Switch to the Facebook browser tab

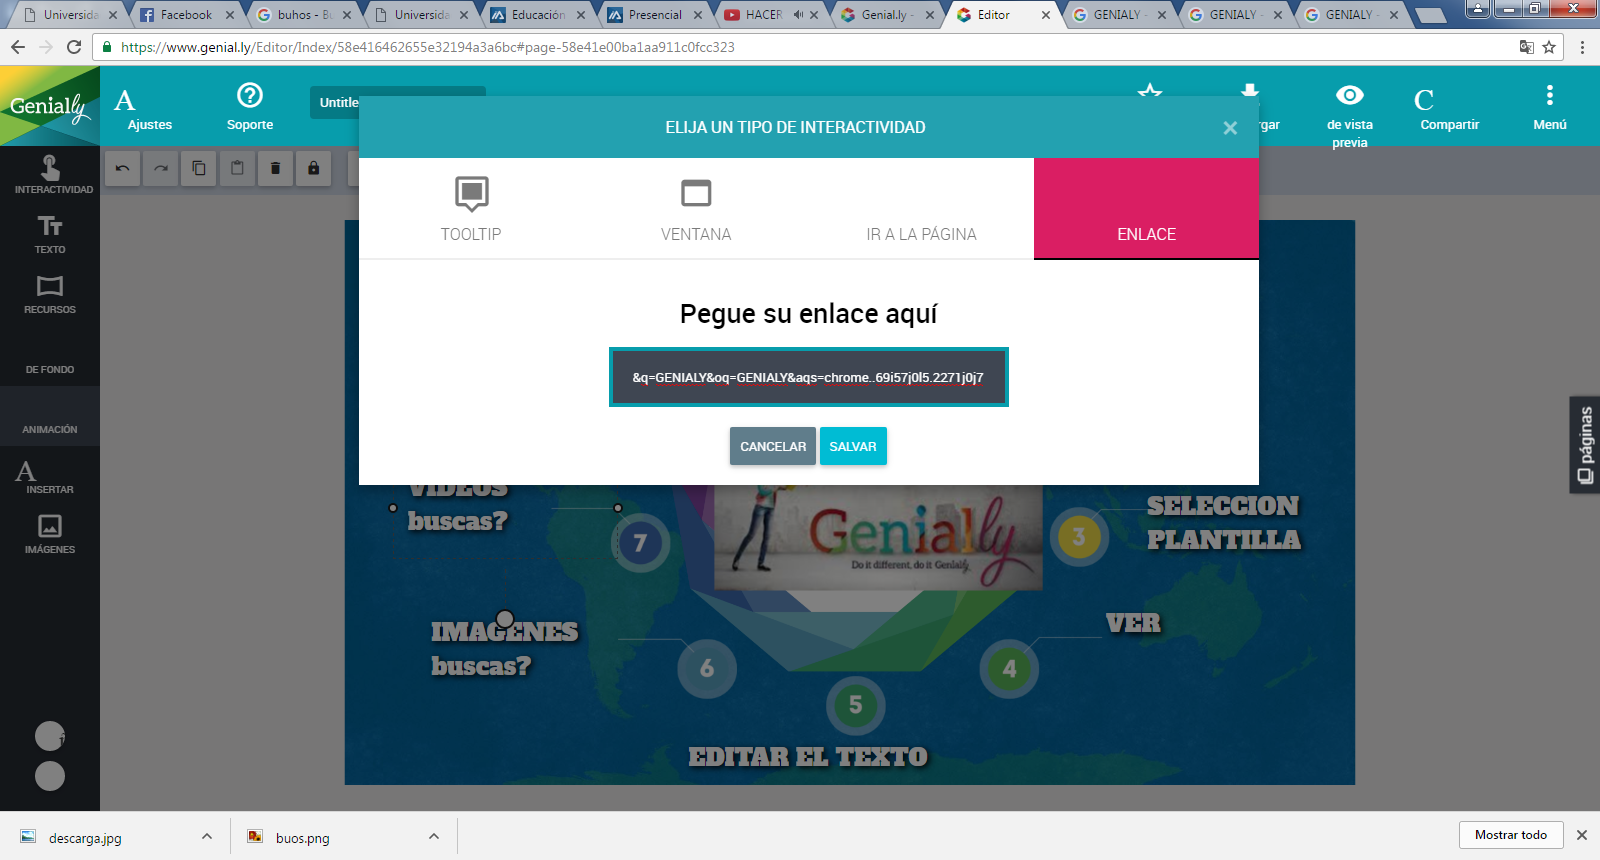186,15
